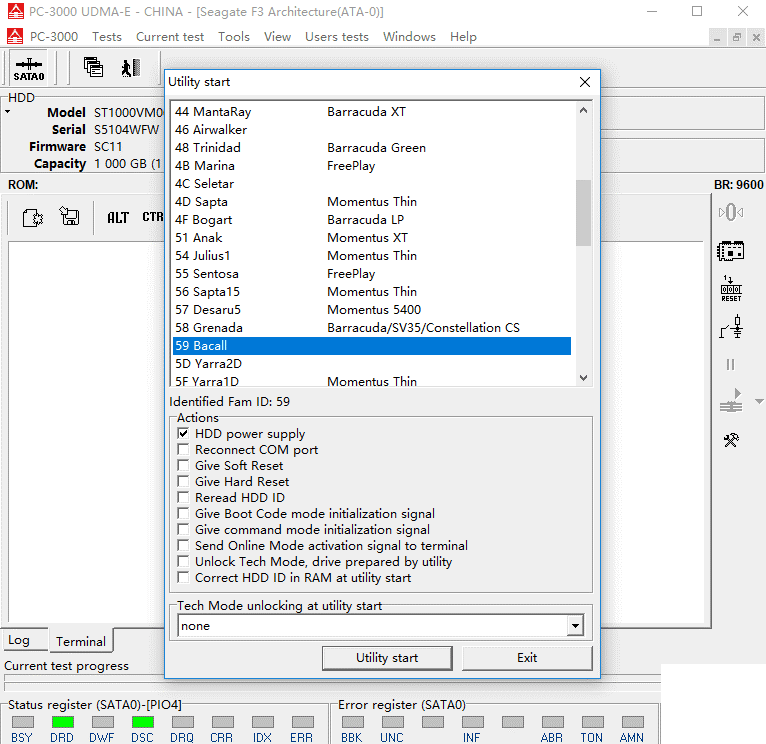Screen dimensions: 766x744
Task: Check Give command mode initialization signal
Action: click(x=183, y=530)
